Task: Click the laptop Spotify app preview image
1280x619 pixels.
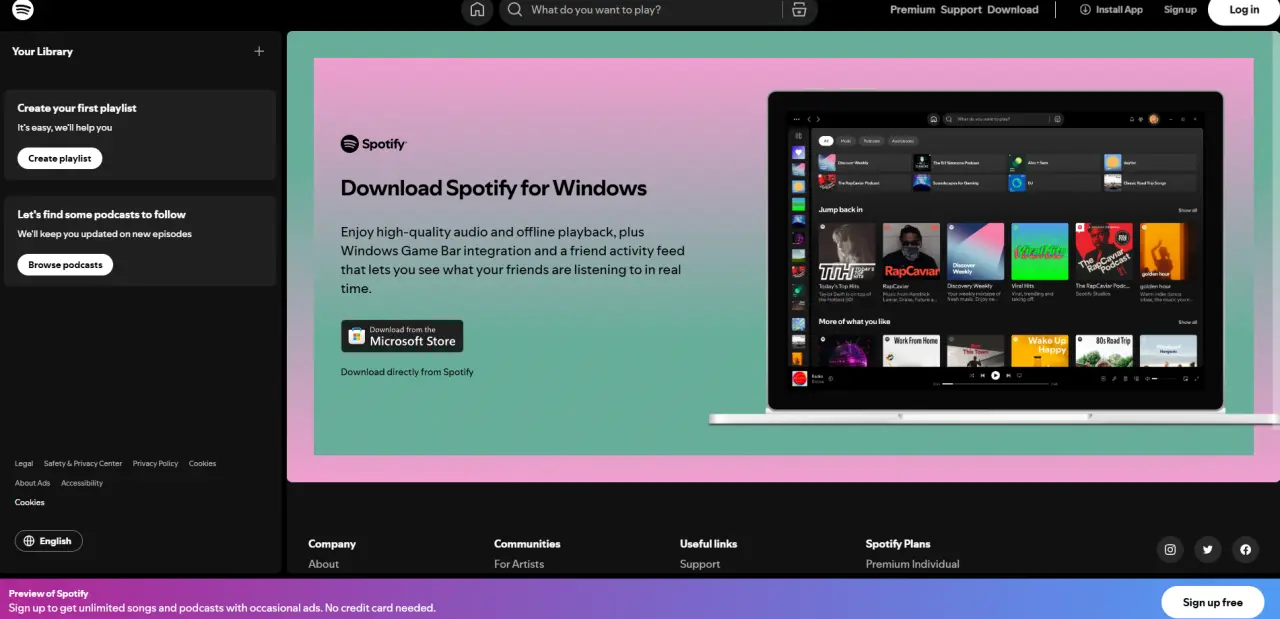Action: (994, 257)
